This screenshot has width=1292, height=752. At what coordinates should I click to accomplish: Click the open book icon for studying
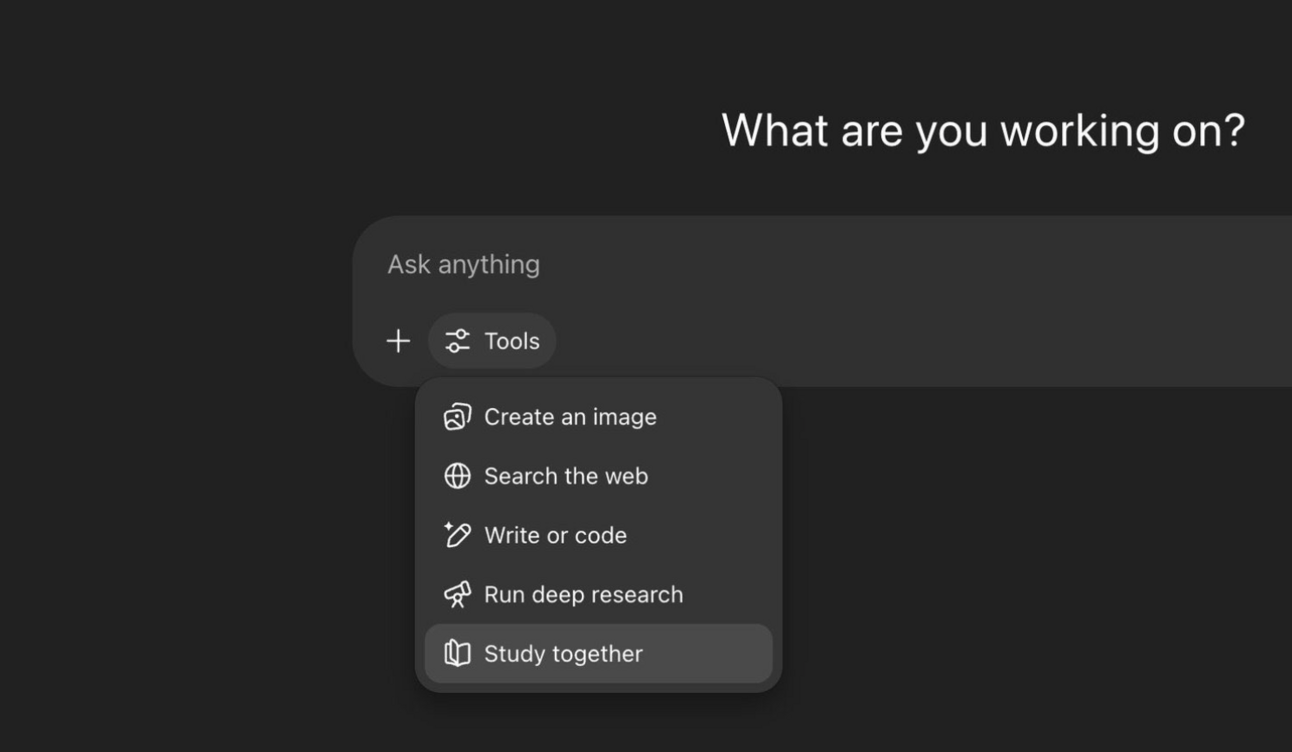[457, 653]
